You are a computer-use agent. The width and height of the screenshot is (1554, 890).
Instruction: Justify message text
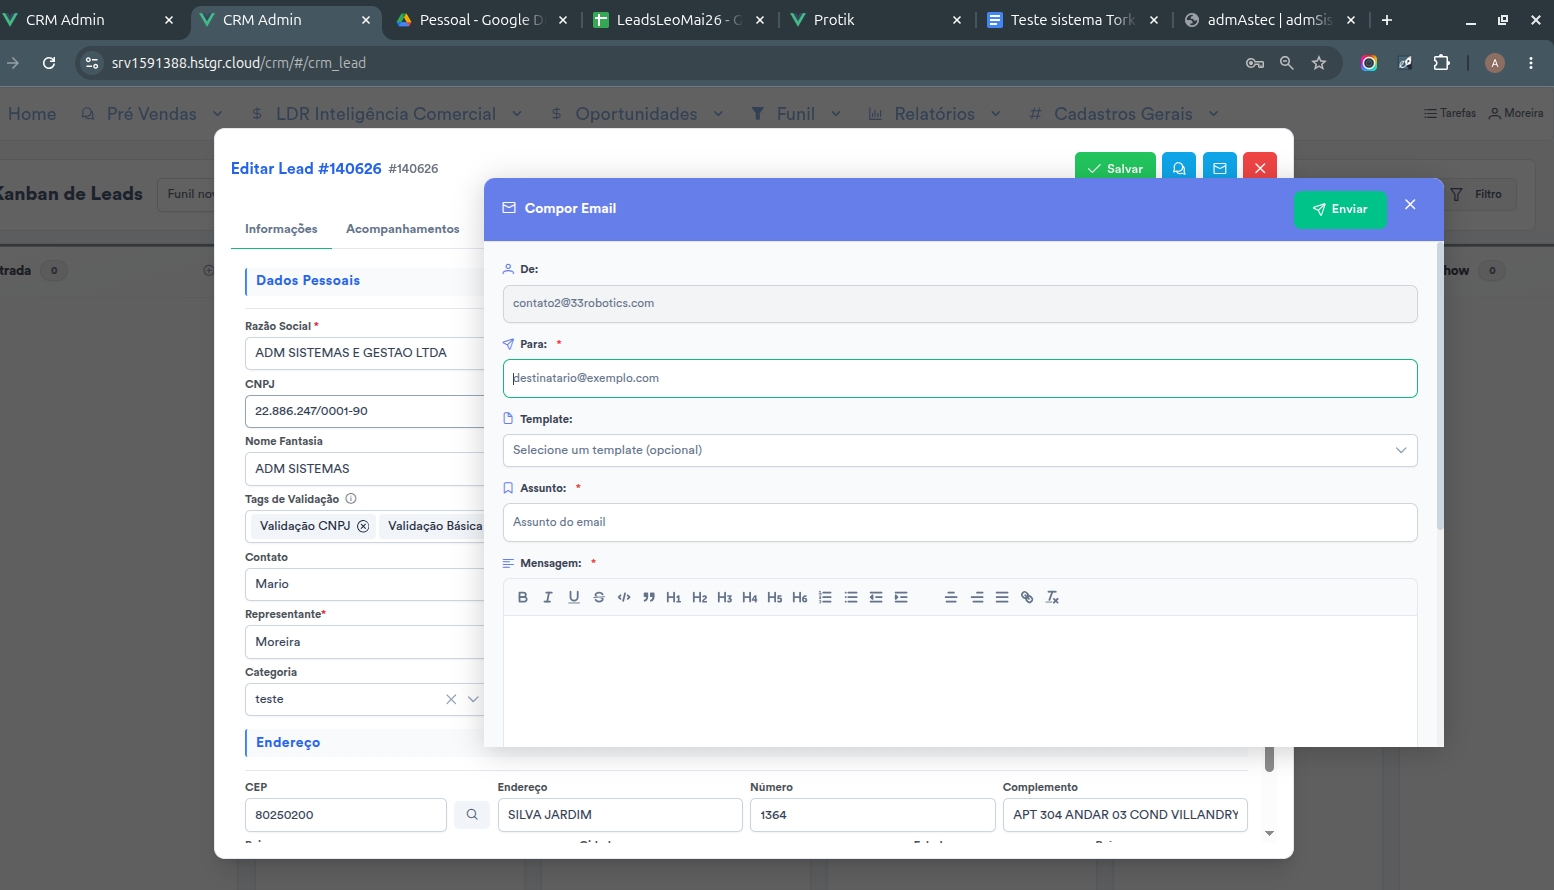1002,597
